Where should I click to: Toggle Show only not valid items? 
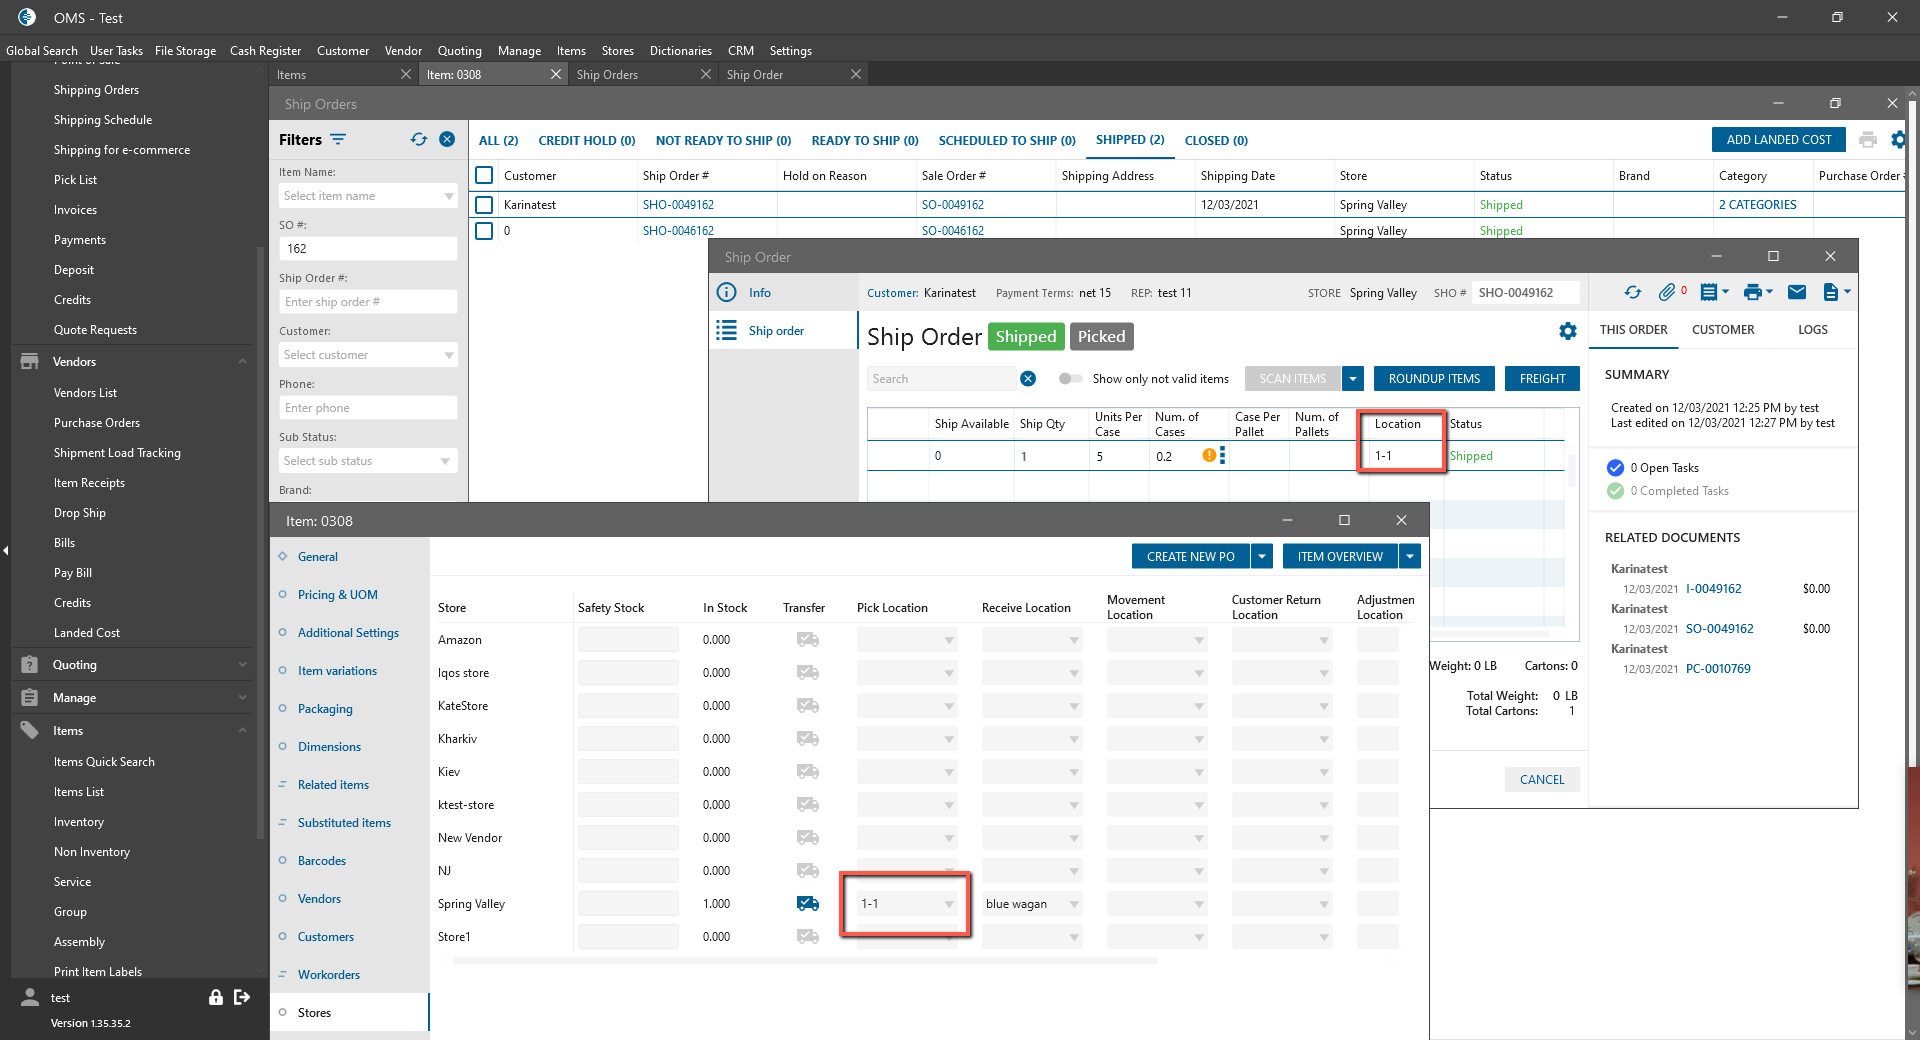[x=1071, y=379]
